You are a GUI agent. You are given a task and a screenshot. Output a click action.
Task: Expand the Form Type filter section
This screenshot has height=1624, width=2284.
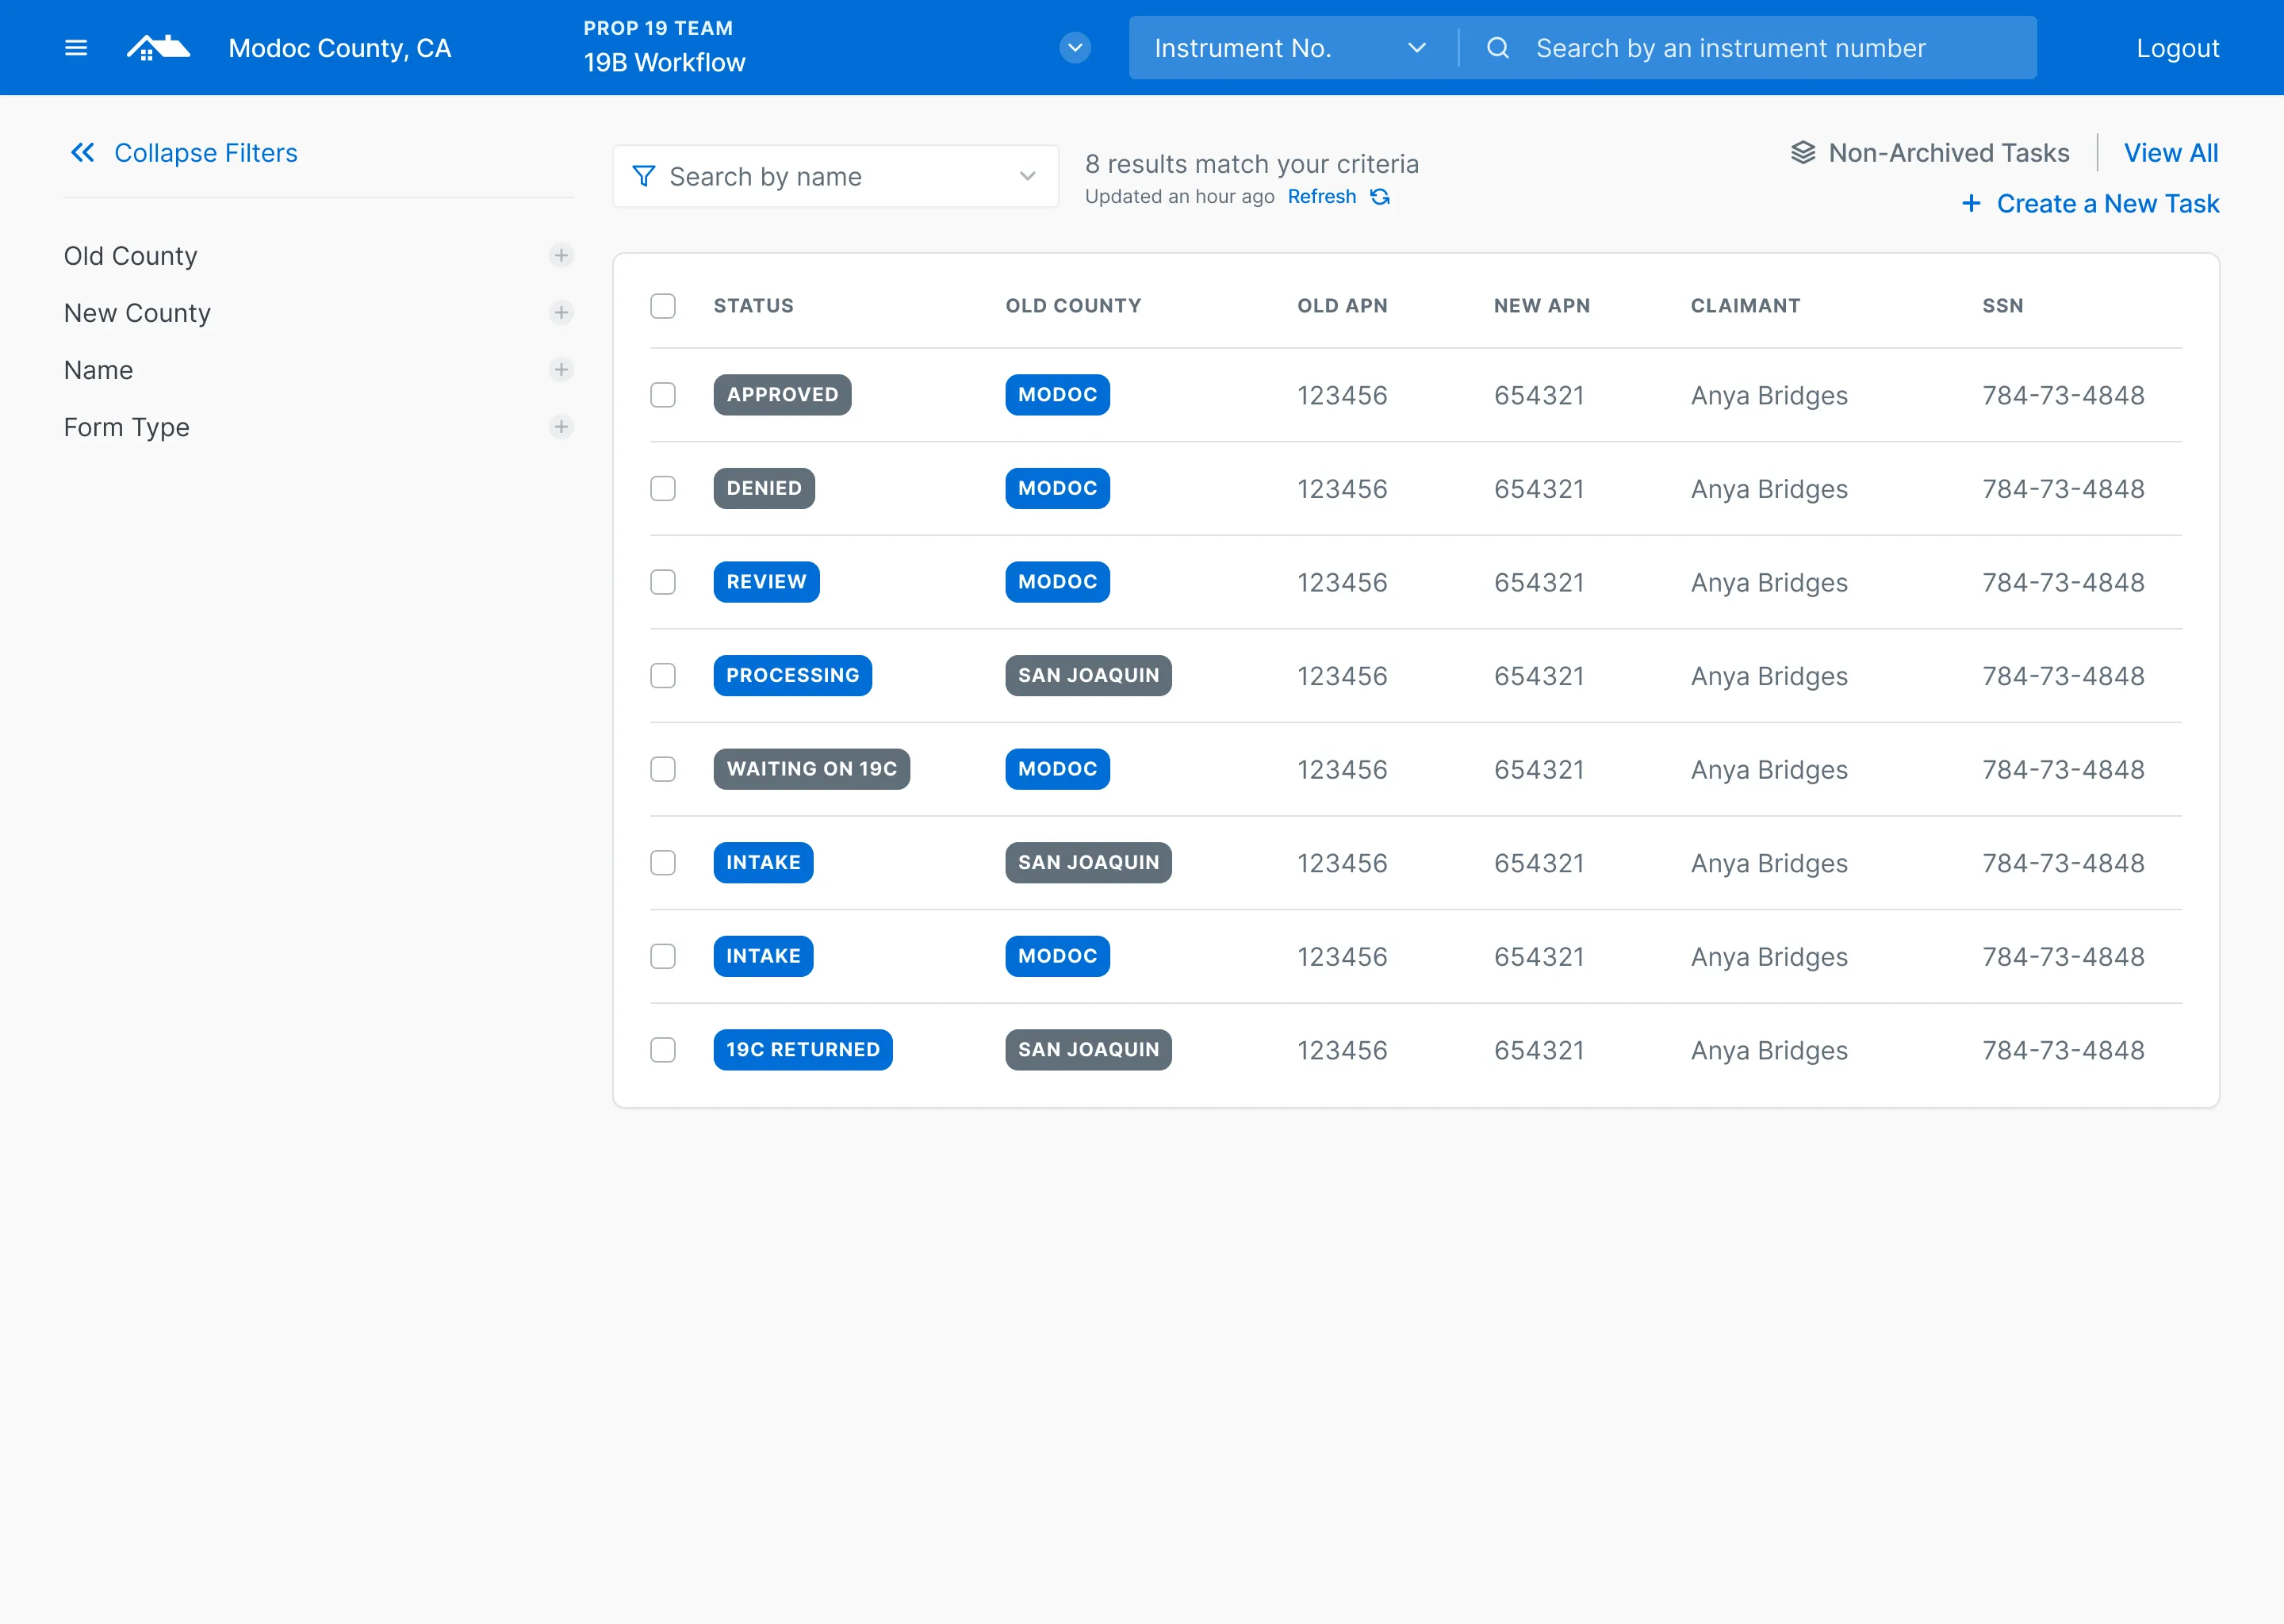pyautogui.click(x=562, y=427)
